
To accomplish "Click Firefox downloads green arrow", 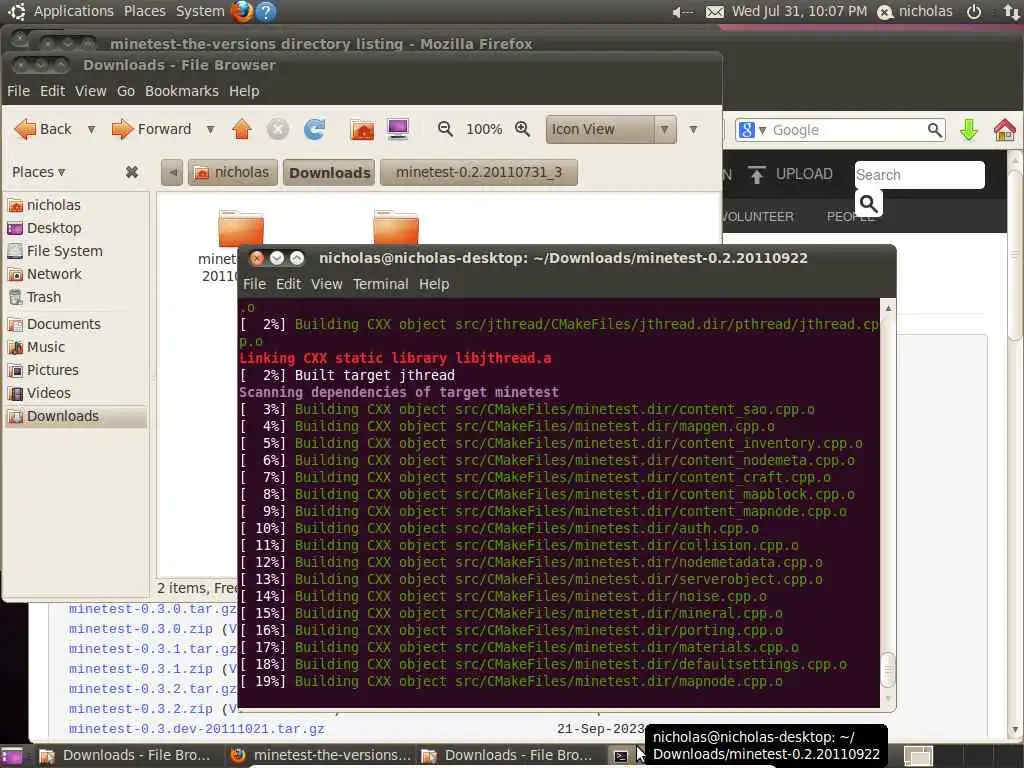I will pyautogui.click(x=969, y=130).
